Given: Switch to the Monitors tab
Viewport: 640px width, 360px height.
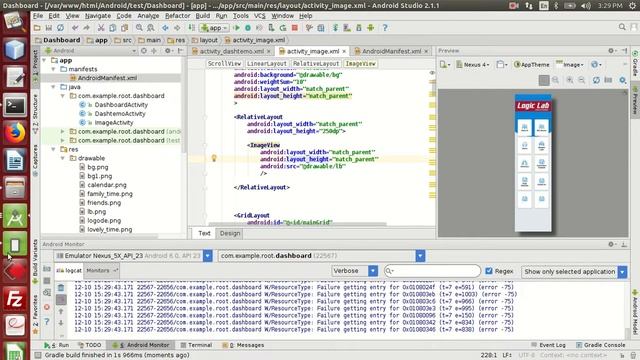Looking at the screenshot, I should (x=102, y=271).
